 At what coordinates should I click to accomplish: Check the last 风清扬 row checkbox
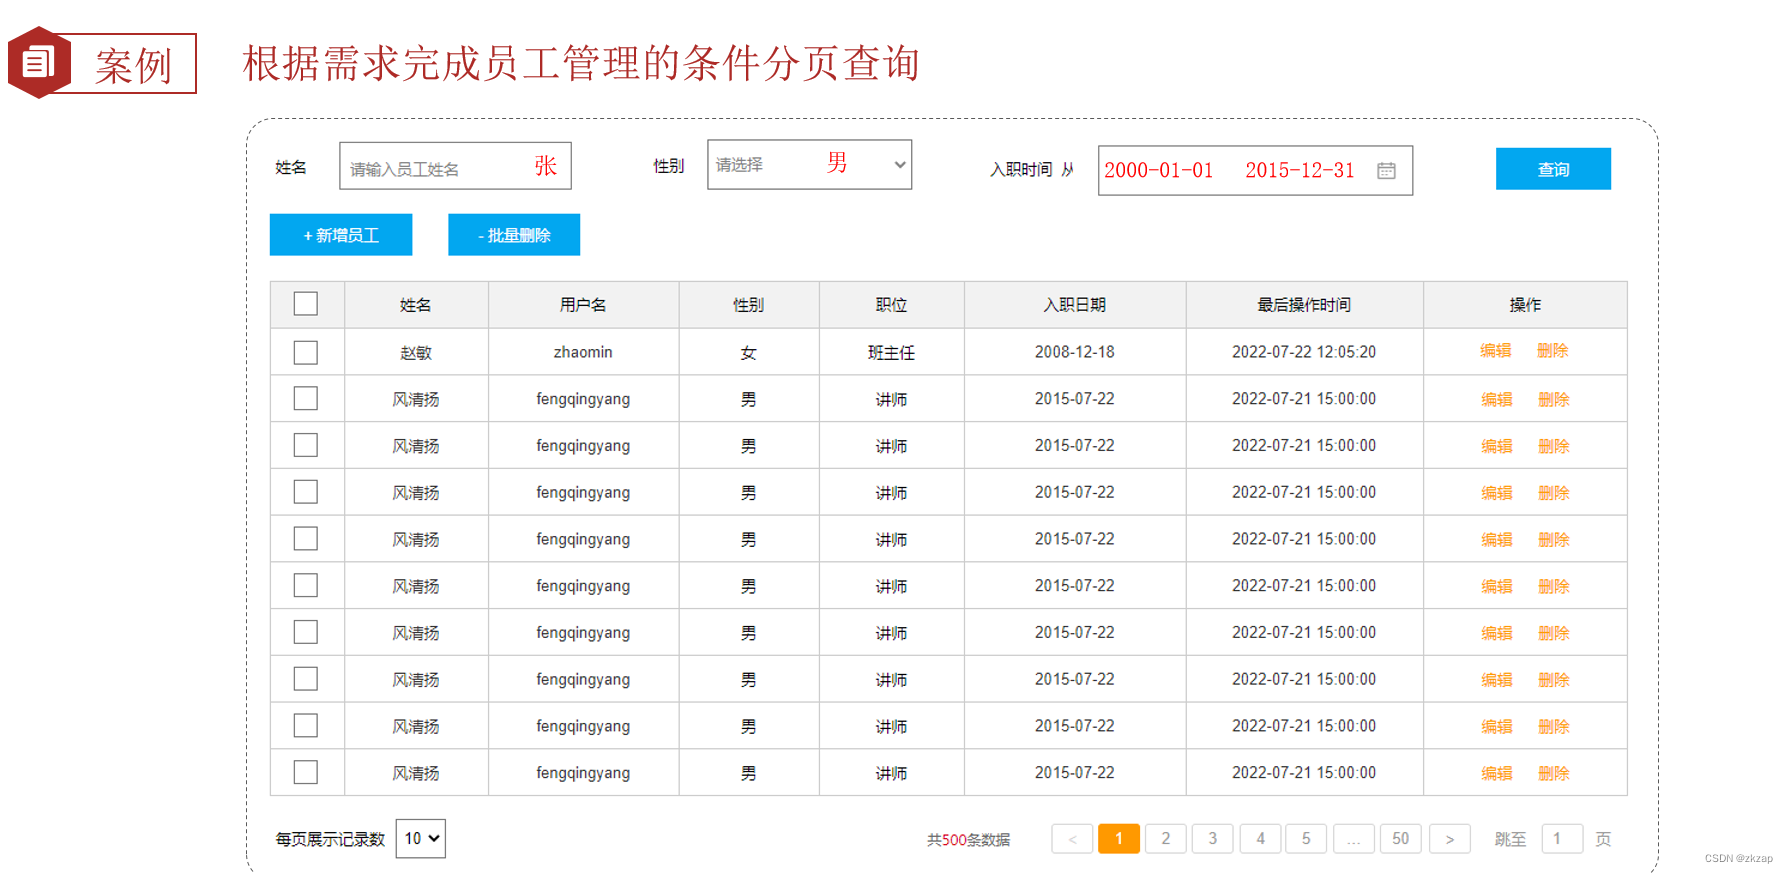coord(306,772)
